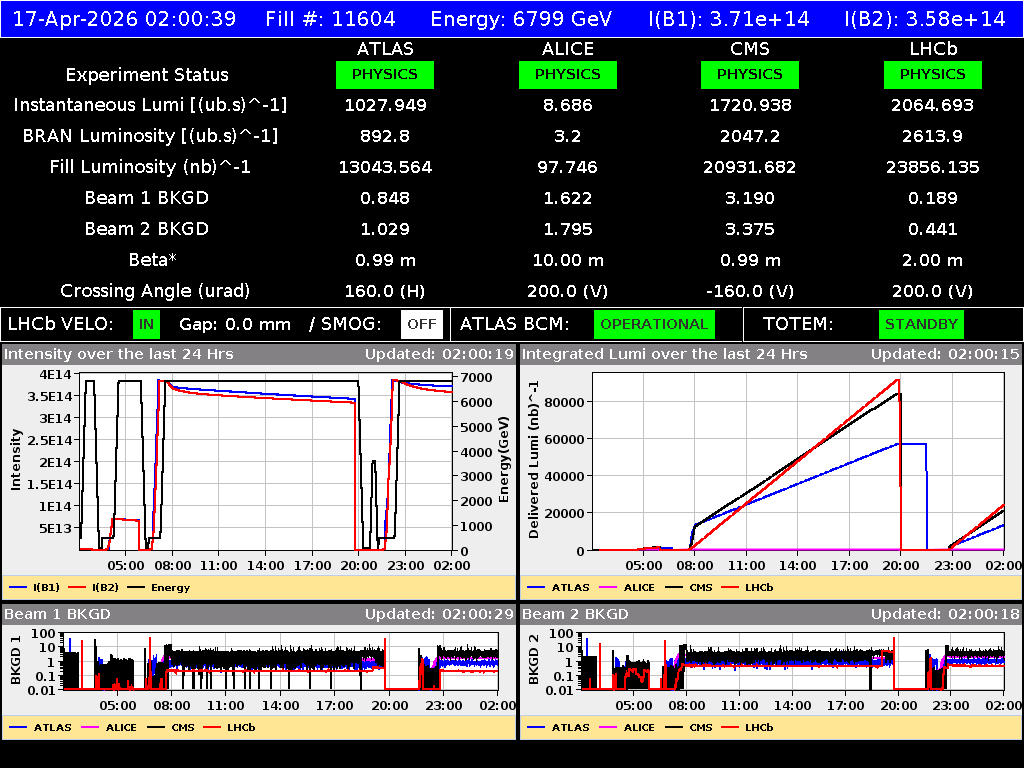The height and width of the screenshot is (768, 1024).
Task: Click the ALICE PHYSICS status indicator
Action: (567, 74)
